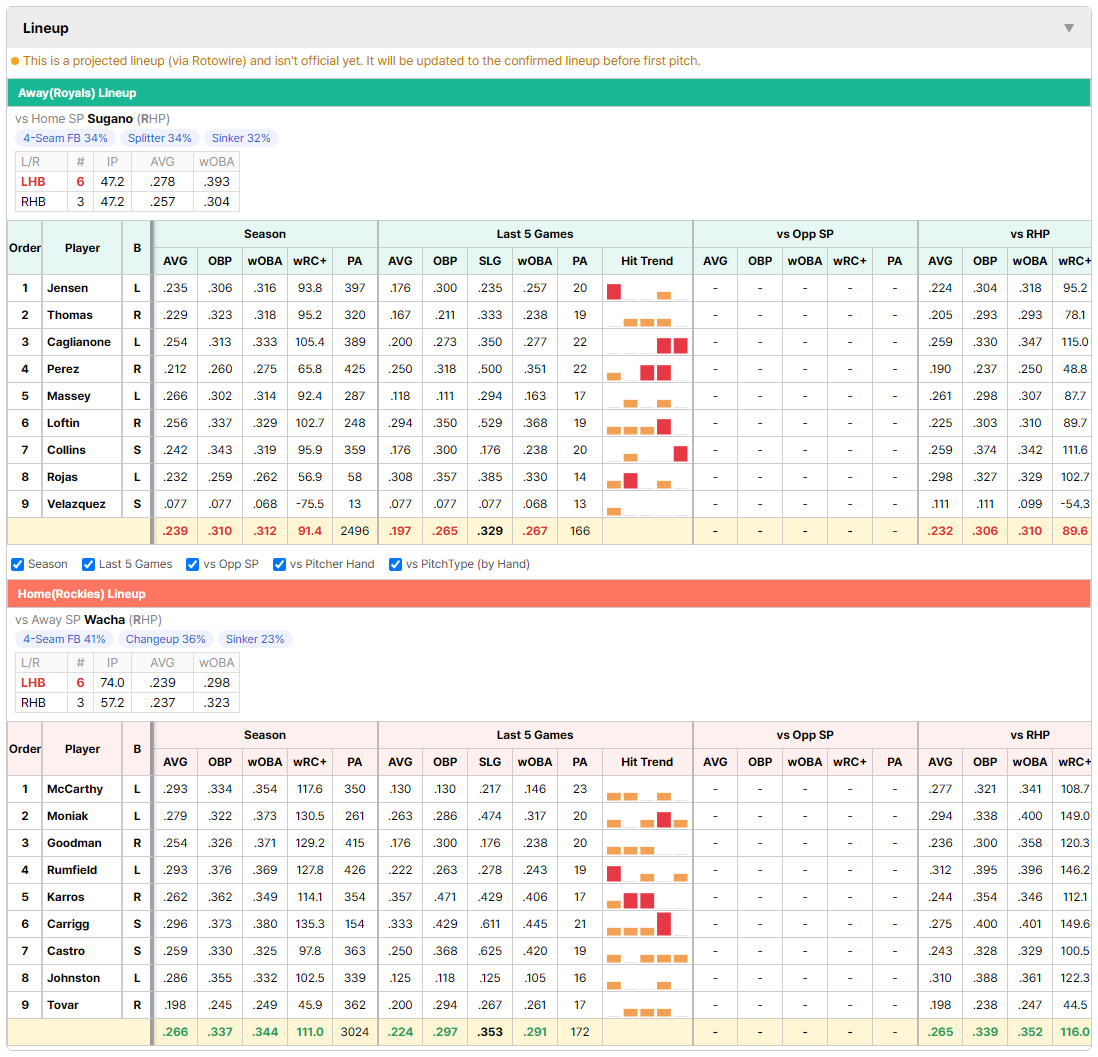Click Jensen's red hit trend bar

tap(614, 292)
